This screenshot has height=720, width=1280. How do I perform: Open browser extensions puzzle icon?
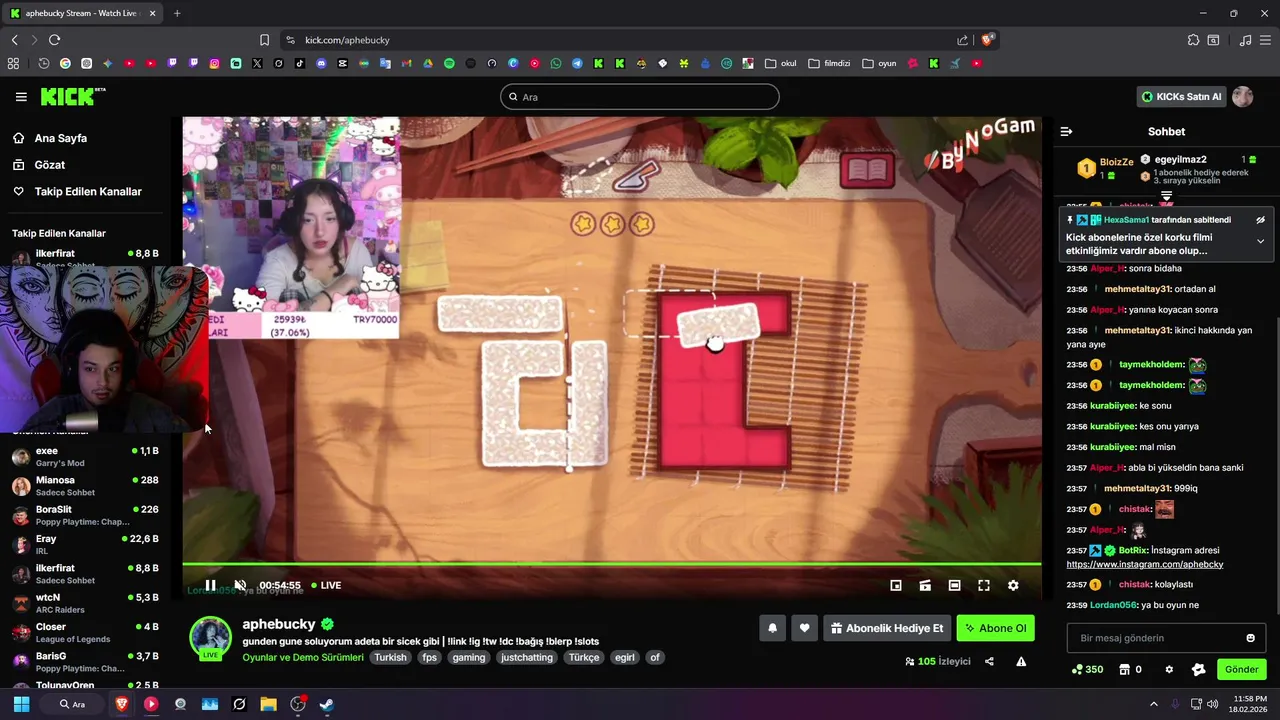click(x=1193, y=40)
